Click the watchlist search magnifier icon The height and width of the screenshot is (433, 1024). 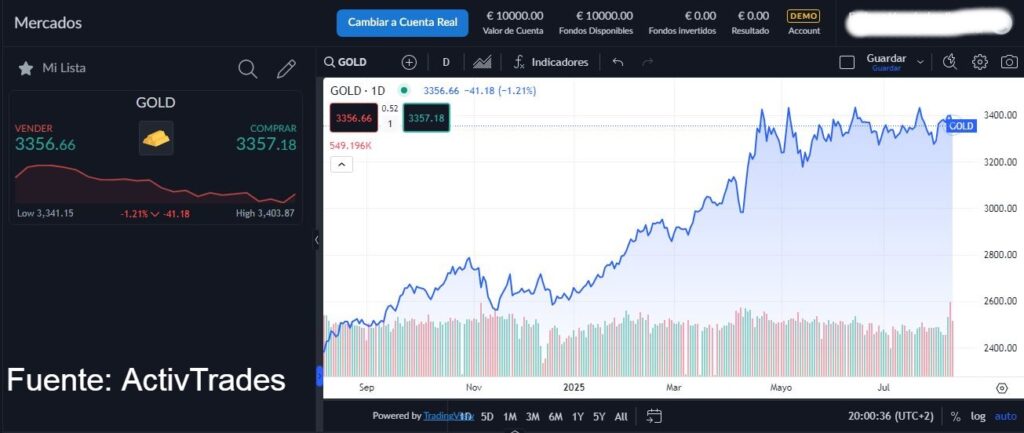pos(248,69)
